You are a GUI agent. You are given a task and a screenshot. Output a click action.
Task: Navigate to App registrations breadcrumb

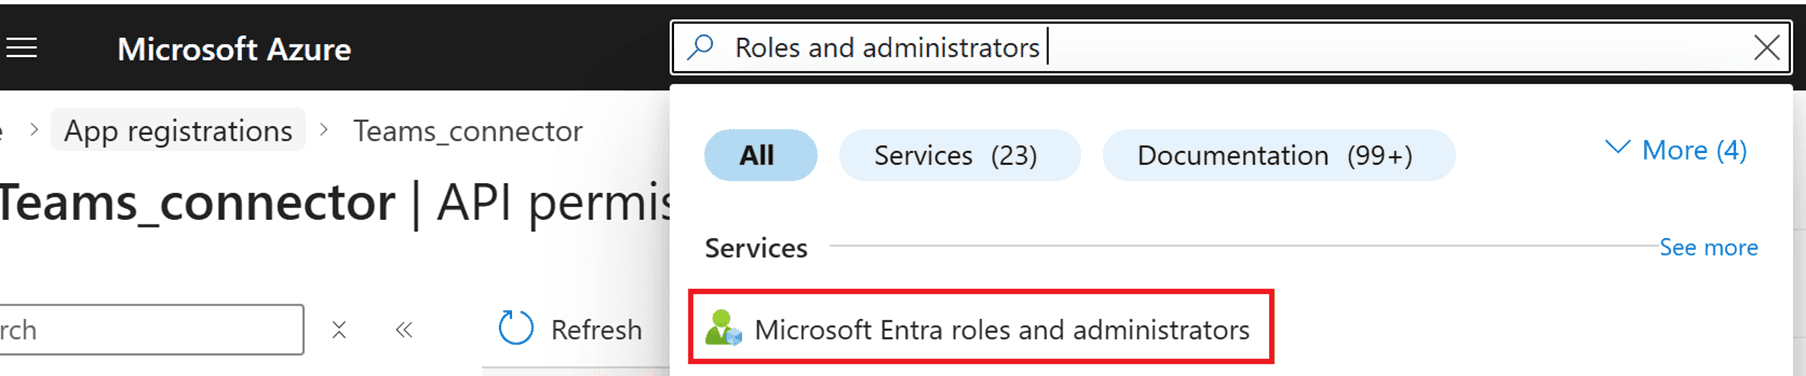click(178, 131)
